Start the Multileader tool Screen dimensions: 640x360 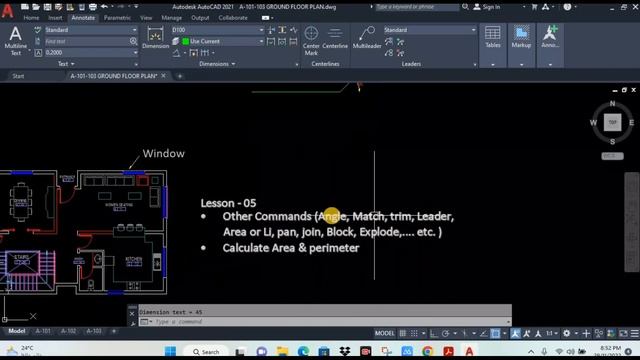pyautogui.click(x=367, y=38)
